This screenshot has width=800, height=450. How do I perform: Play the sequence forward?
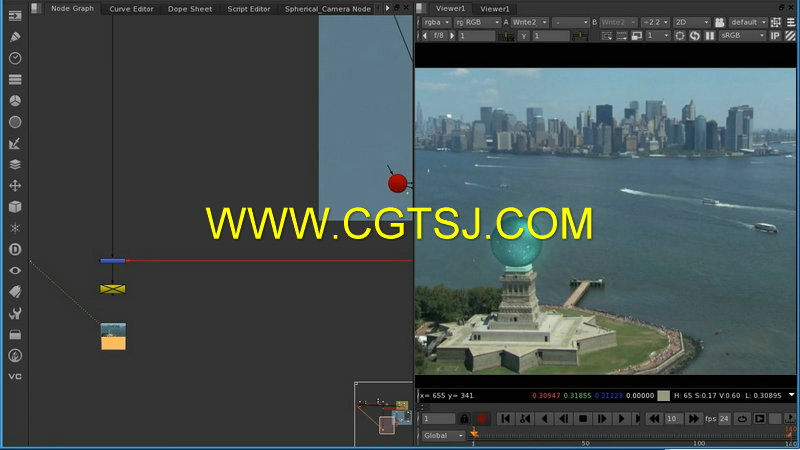[x=621, y=419]
